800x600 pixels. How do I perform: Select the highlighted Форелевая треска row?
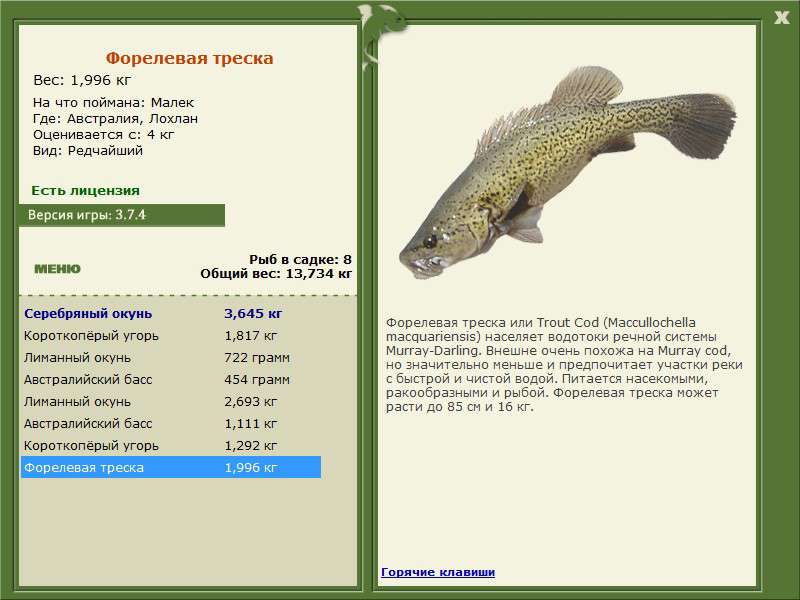pos(171,467)
